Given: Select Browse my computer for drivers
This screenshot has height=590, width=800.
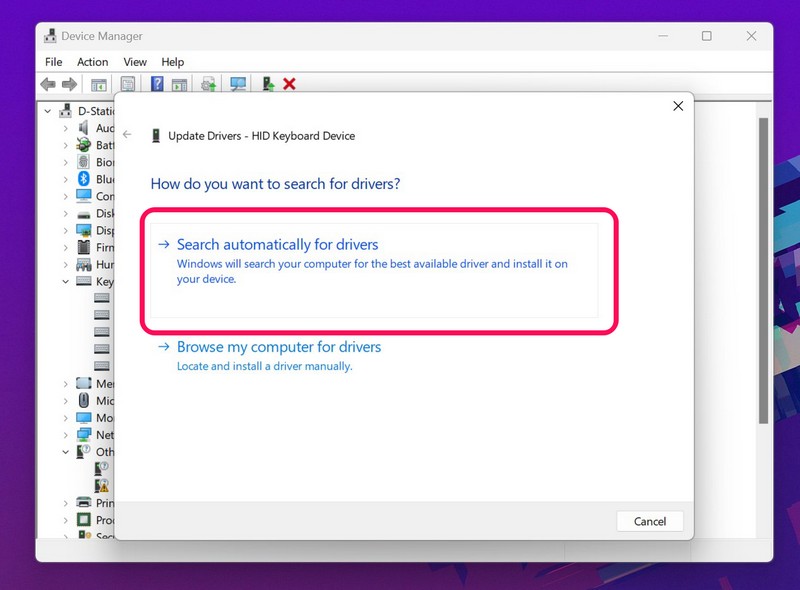Looking at the screenshot, I should click(278, 347).
